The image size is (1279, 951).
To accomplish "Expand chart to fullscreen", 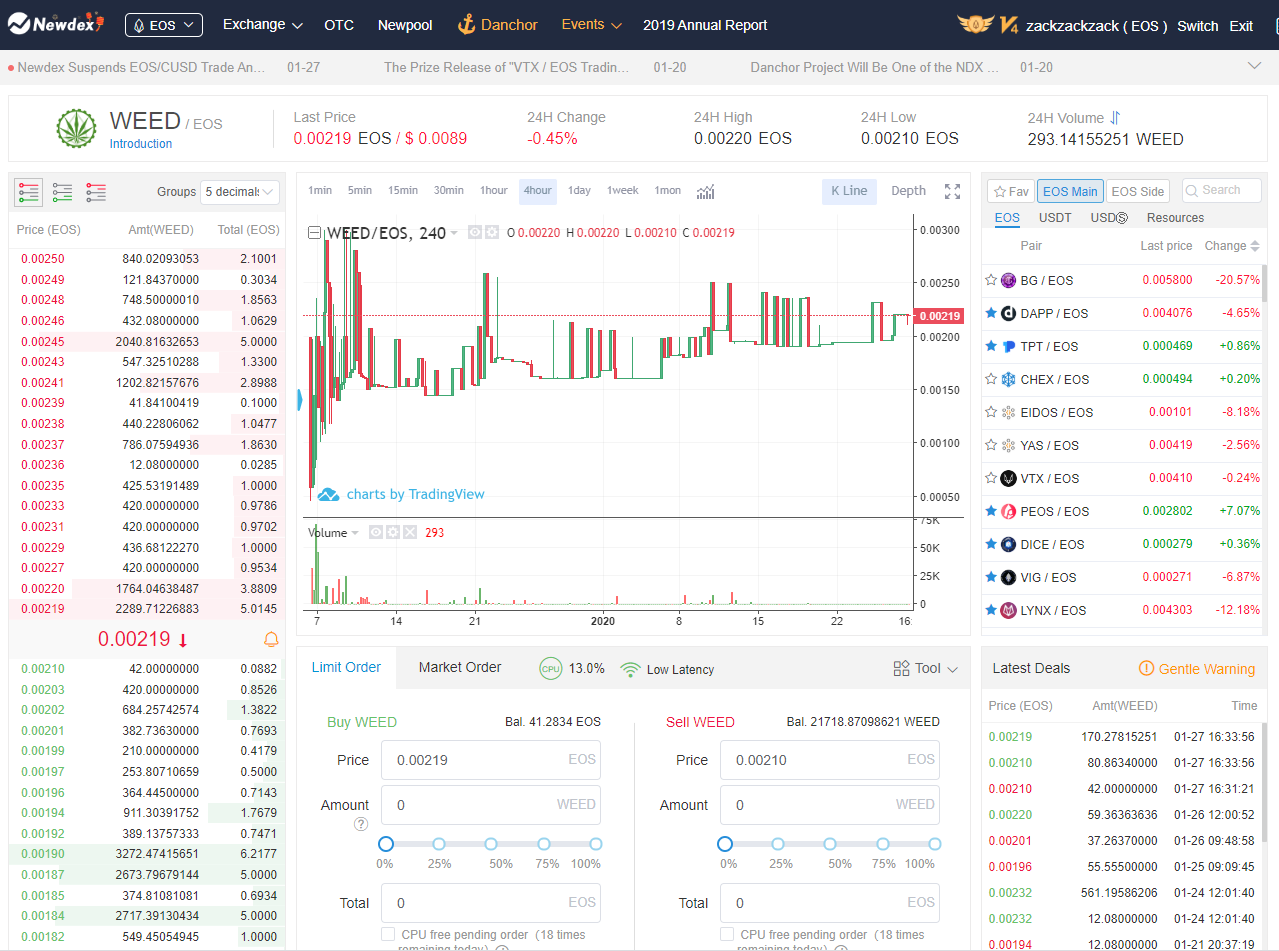I will (952, 191).
